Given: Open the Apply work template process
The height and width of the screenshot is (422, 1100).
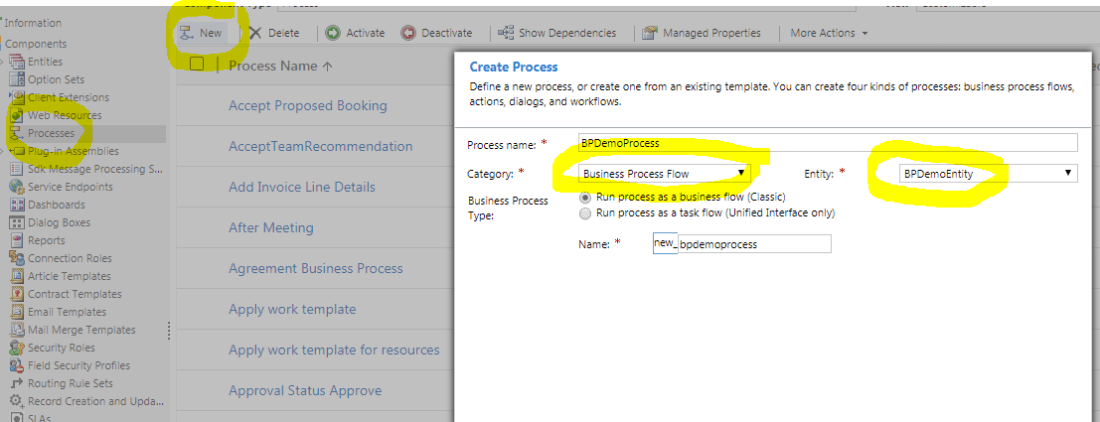Looking at the screenshot, I should pyautogui.click(x=293, y=309).
